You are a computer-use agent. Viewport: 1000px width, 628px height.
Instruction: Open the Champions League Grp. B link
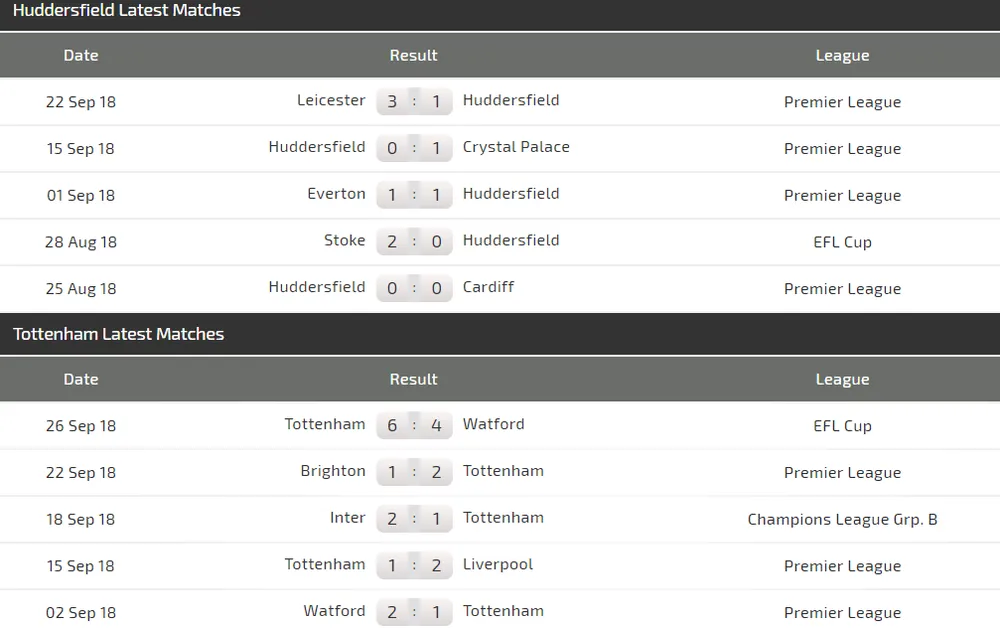pos(842,519)
